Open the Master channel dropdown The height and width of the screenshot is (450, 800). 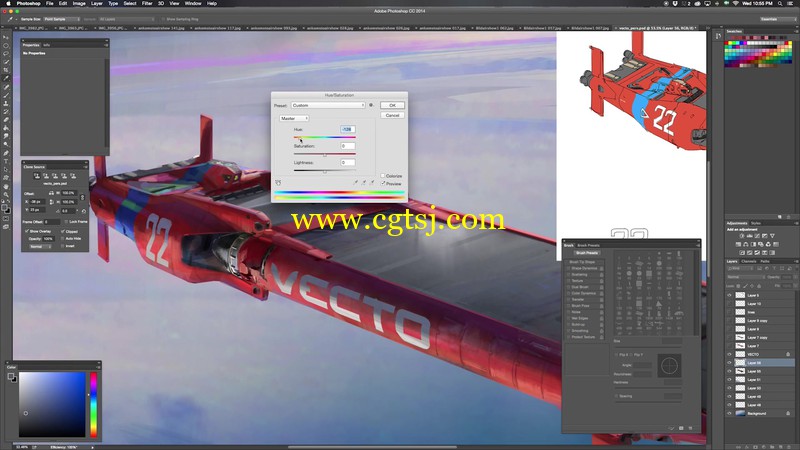(x=294, y=118)
